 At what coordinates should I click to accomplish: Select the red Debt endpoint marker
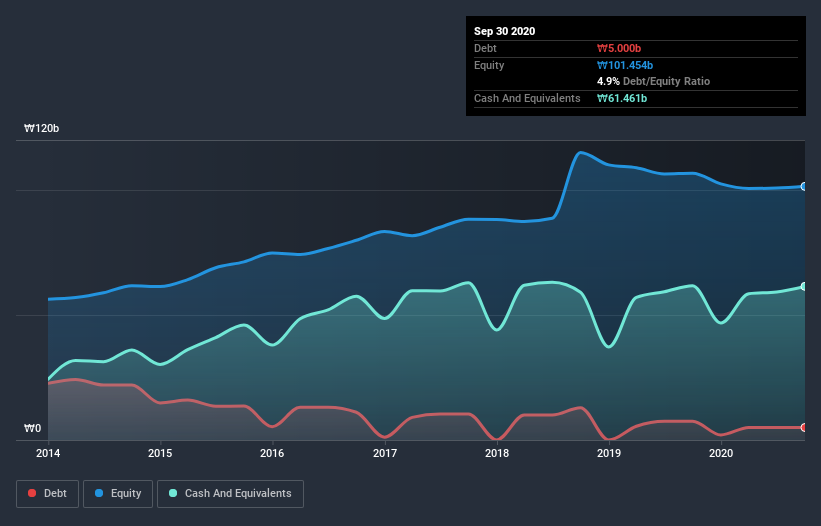click(804, 428)
